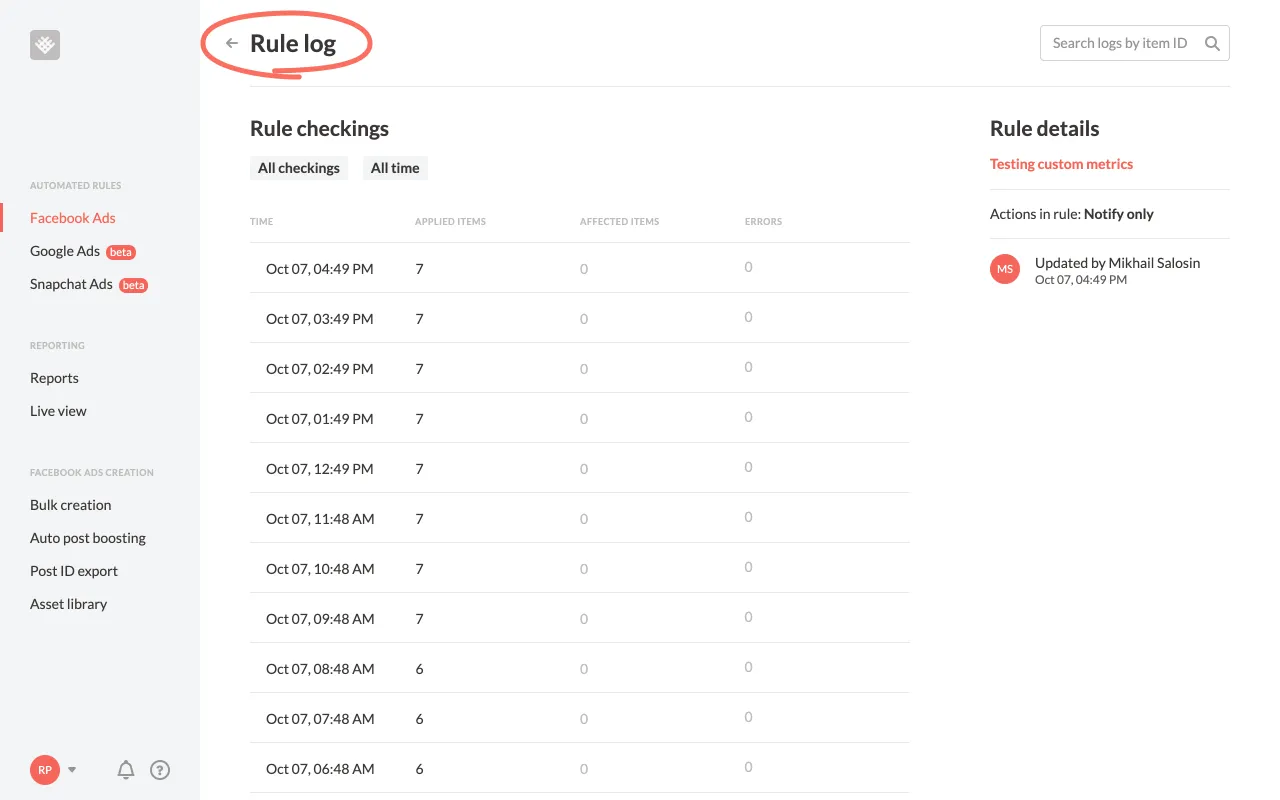Open the Testing custom metrics rule link
The width and height of the screenshot is (1280, 800).
tap(1061, 164)
